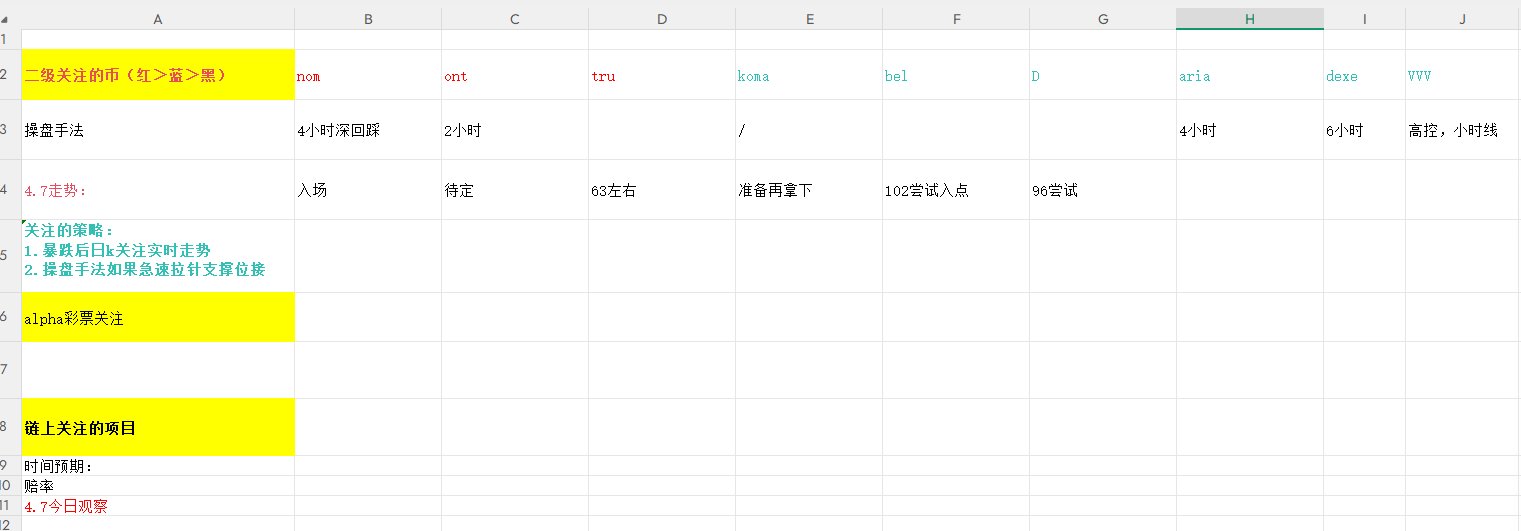Click teal cell "bel"
Viewport: 1521px width, 531px height.
pyautogui.click(x=956, y=75)
